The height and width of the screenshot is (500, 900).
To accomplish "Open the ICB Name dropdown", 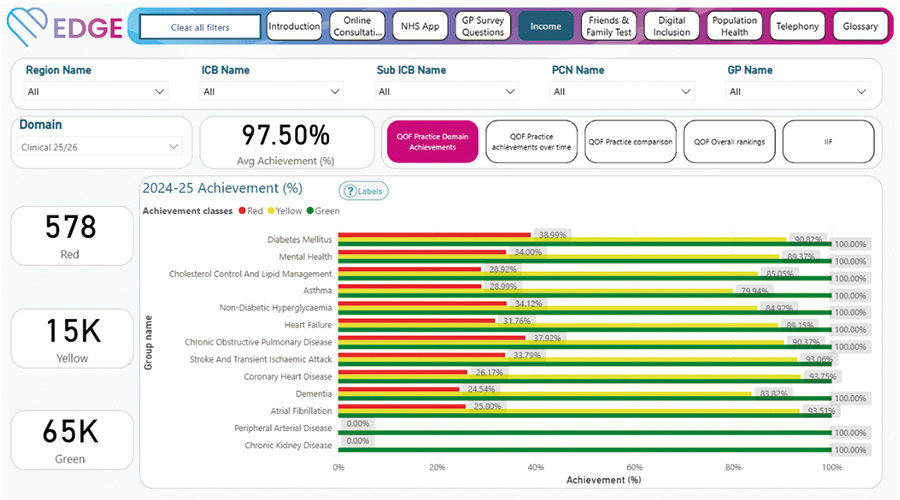I will point(272,91).
